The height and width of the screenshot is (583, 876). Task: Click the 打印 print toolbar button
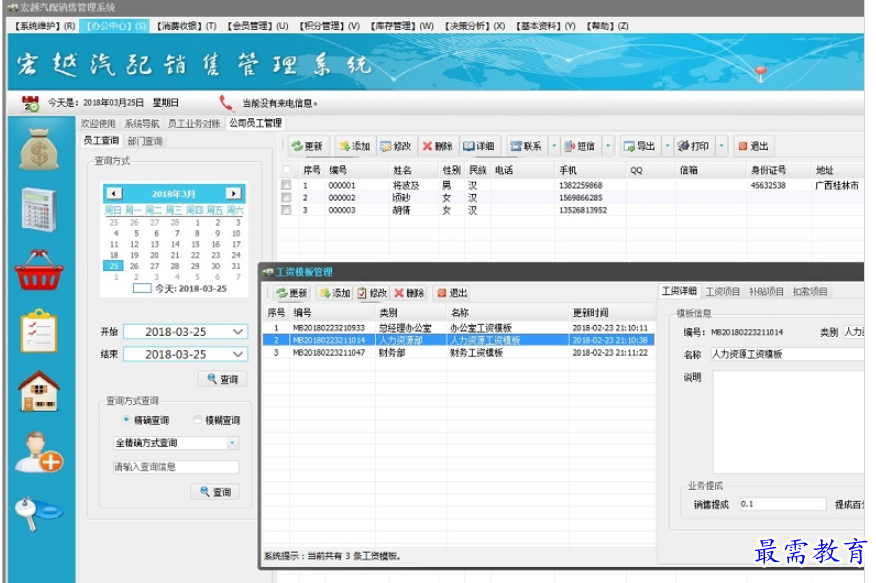693,146
